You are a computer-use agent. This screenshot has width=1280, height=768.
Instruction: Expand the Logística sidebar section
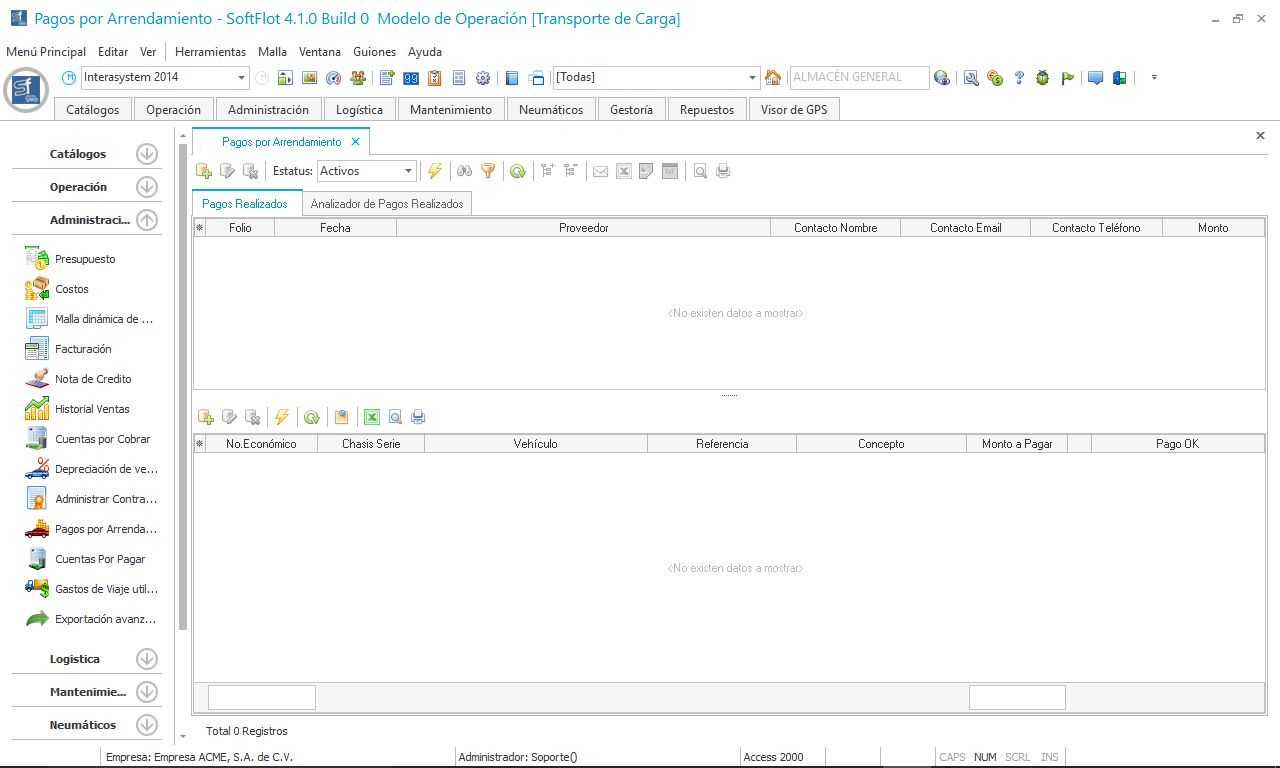[147, 659]
